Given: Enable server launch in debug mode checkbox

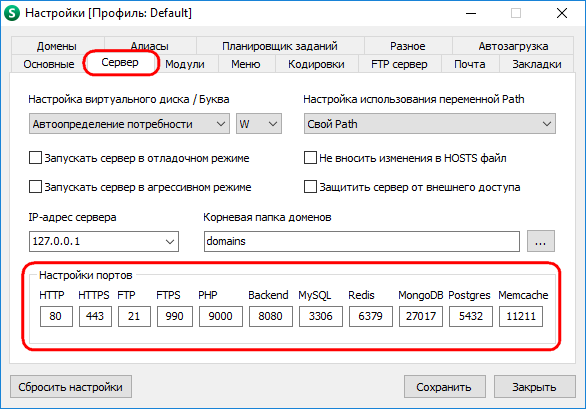Looking at the screenshot, I should click(36, 158).
